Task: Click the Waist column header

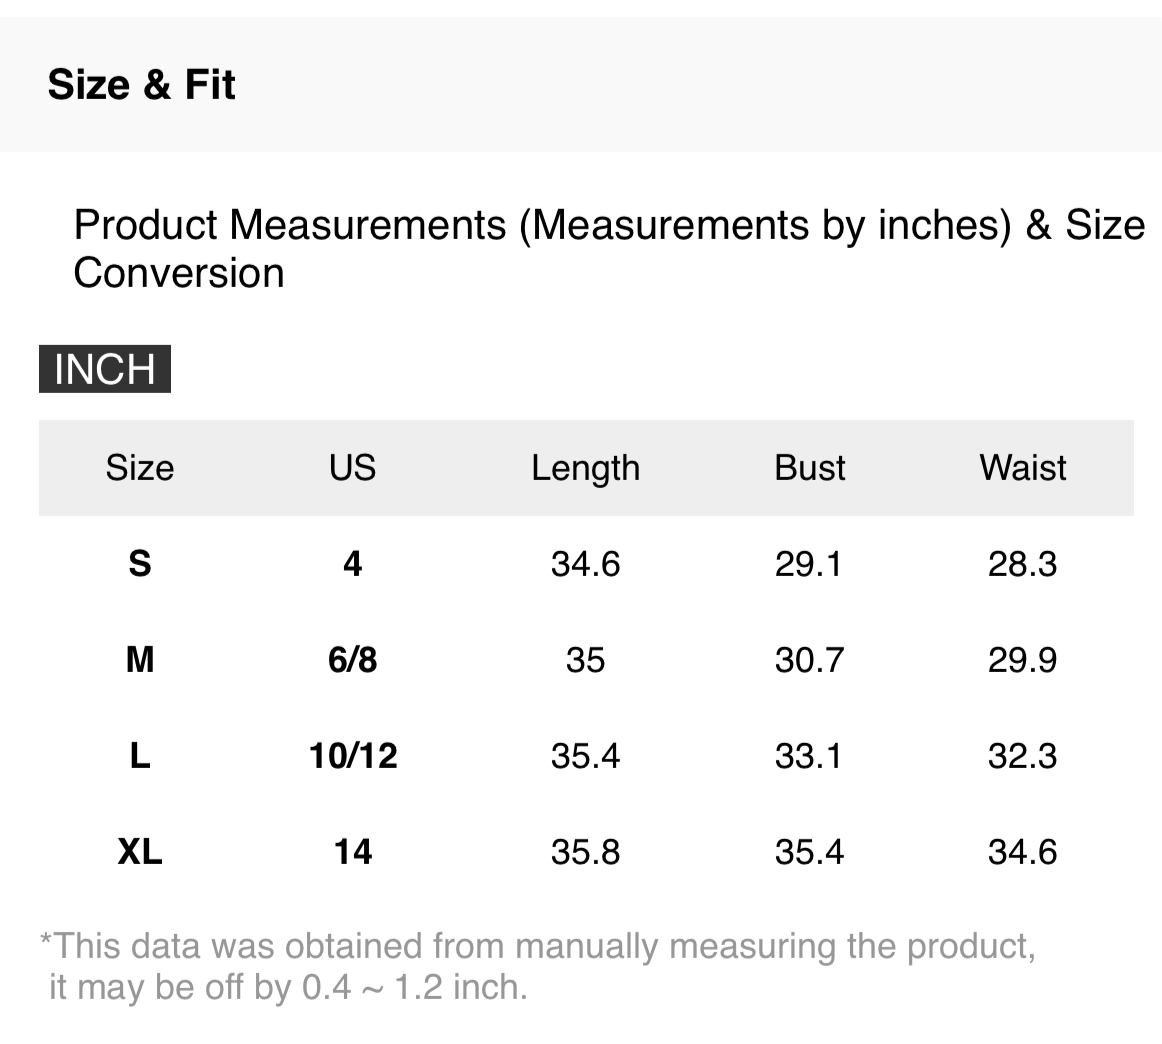Action: pyautogui.click(x=1022, y=468)
